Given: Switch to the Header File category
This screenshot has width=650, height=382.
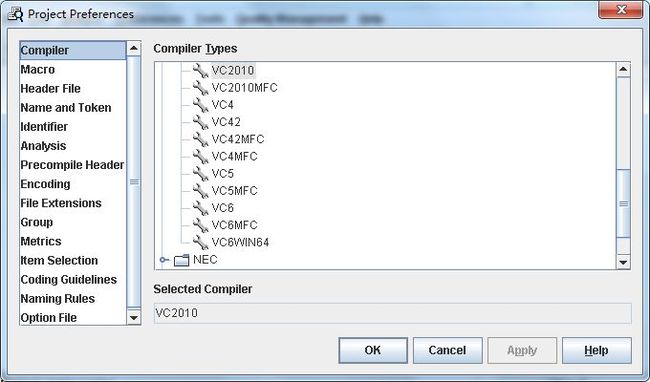Looking at the screenshot, I should coord(50,88).
